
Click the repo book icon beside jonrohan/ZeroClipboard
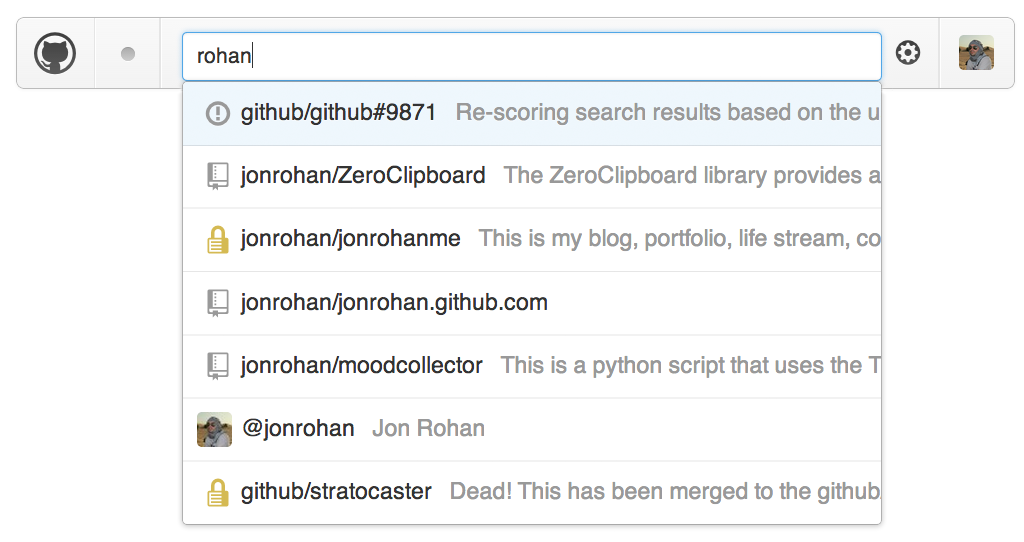click(x=217, y=176)
